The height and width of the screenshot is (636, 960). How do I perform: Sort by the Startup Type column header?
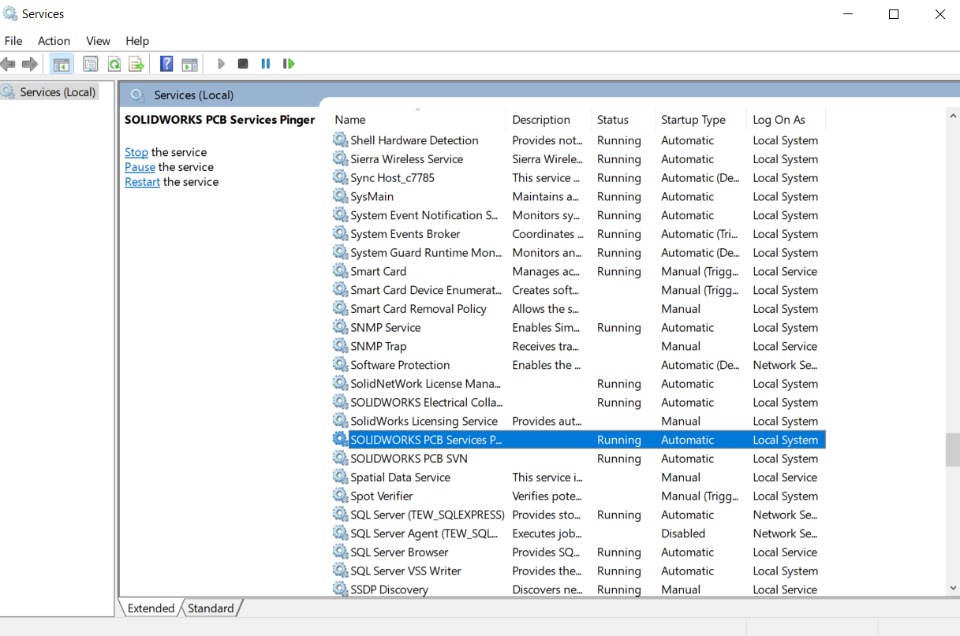tap(702, 120)
